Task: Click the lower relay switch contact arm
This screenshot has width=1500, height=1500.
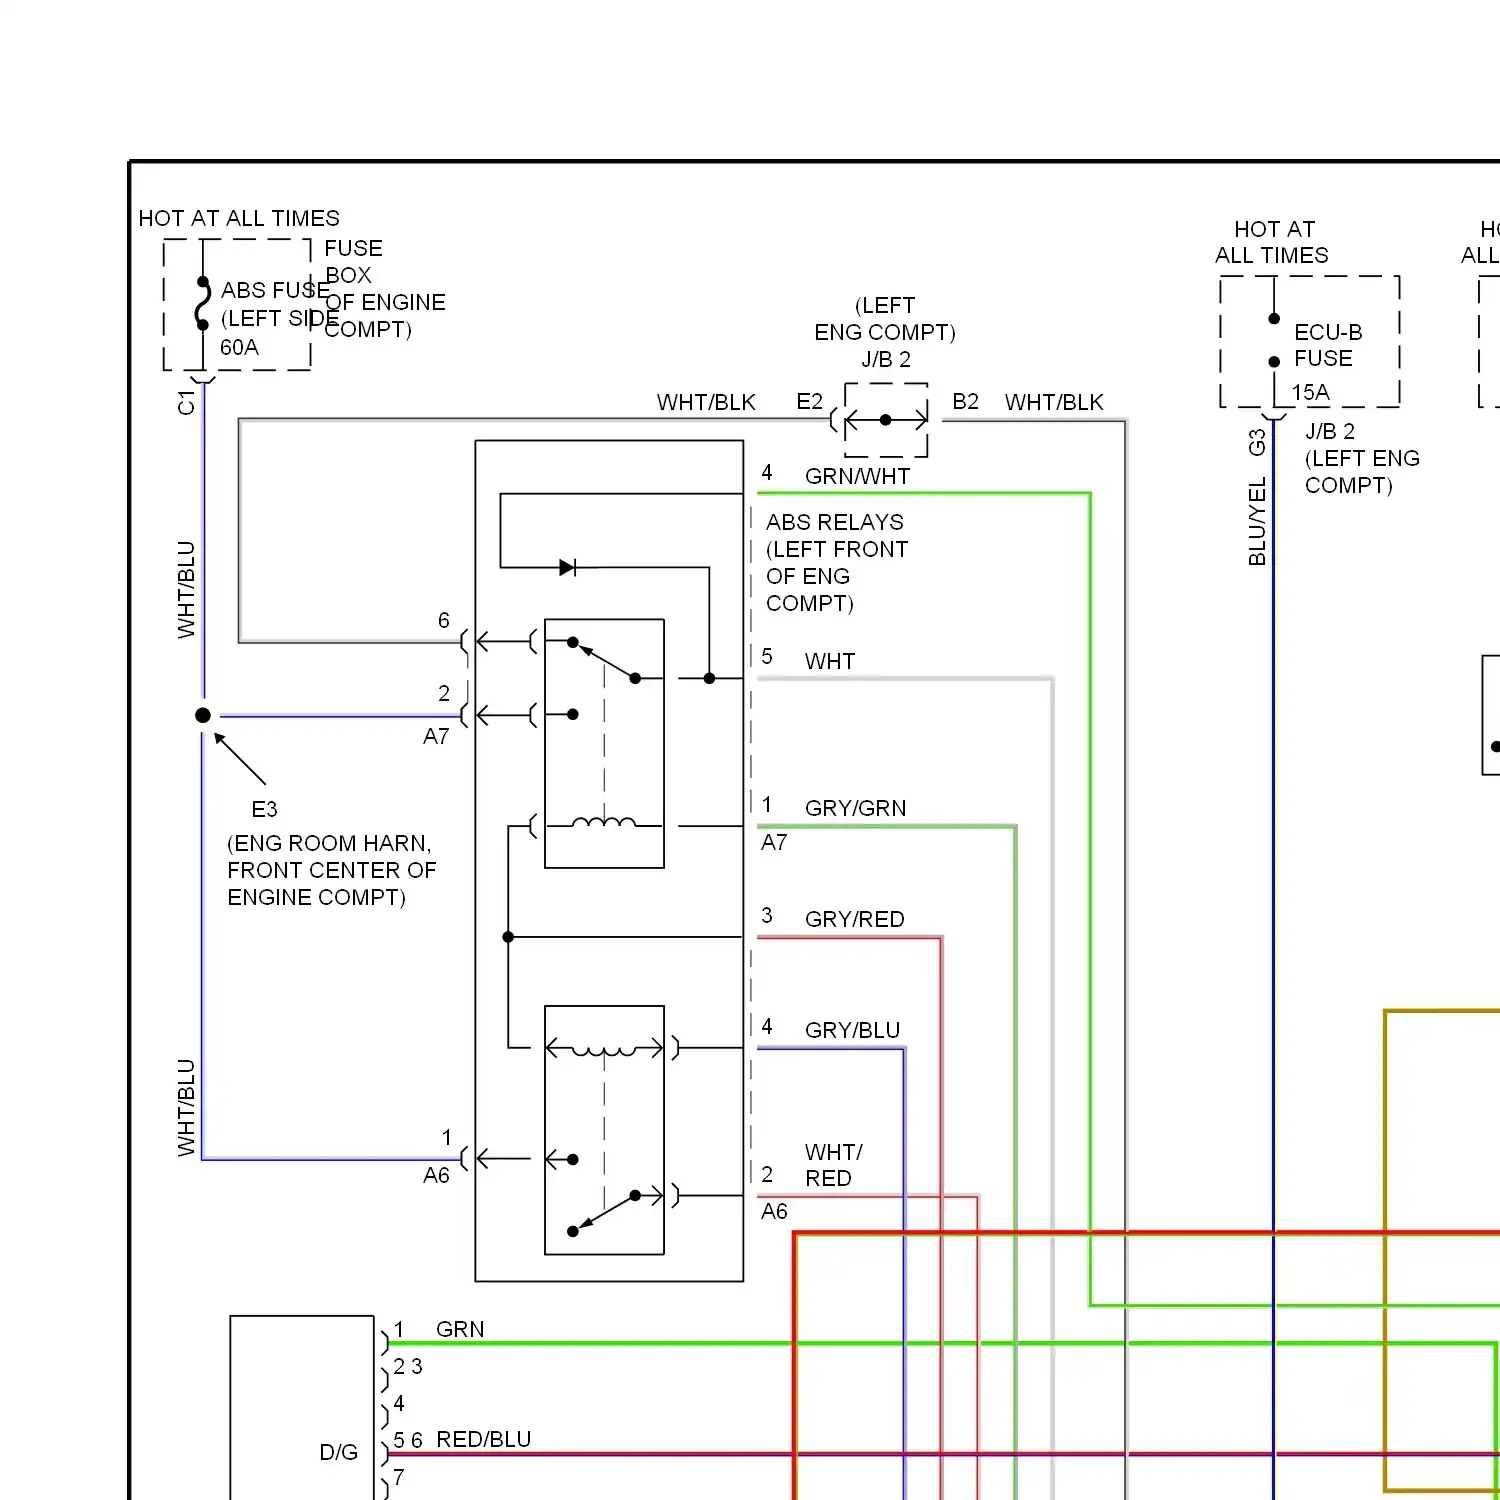Action: point(604,1213)
